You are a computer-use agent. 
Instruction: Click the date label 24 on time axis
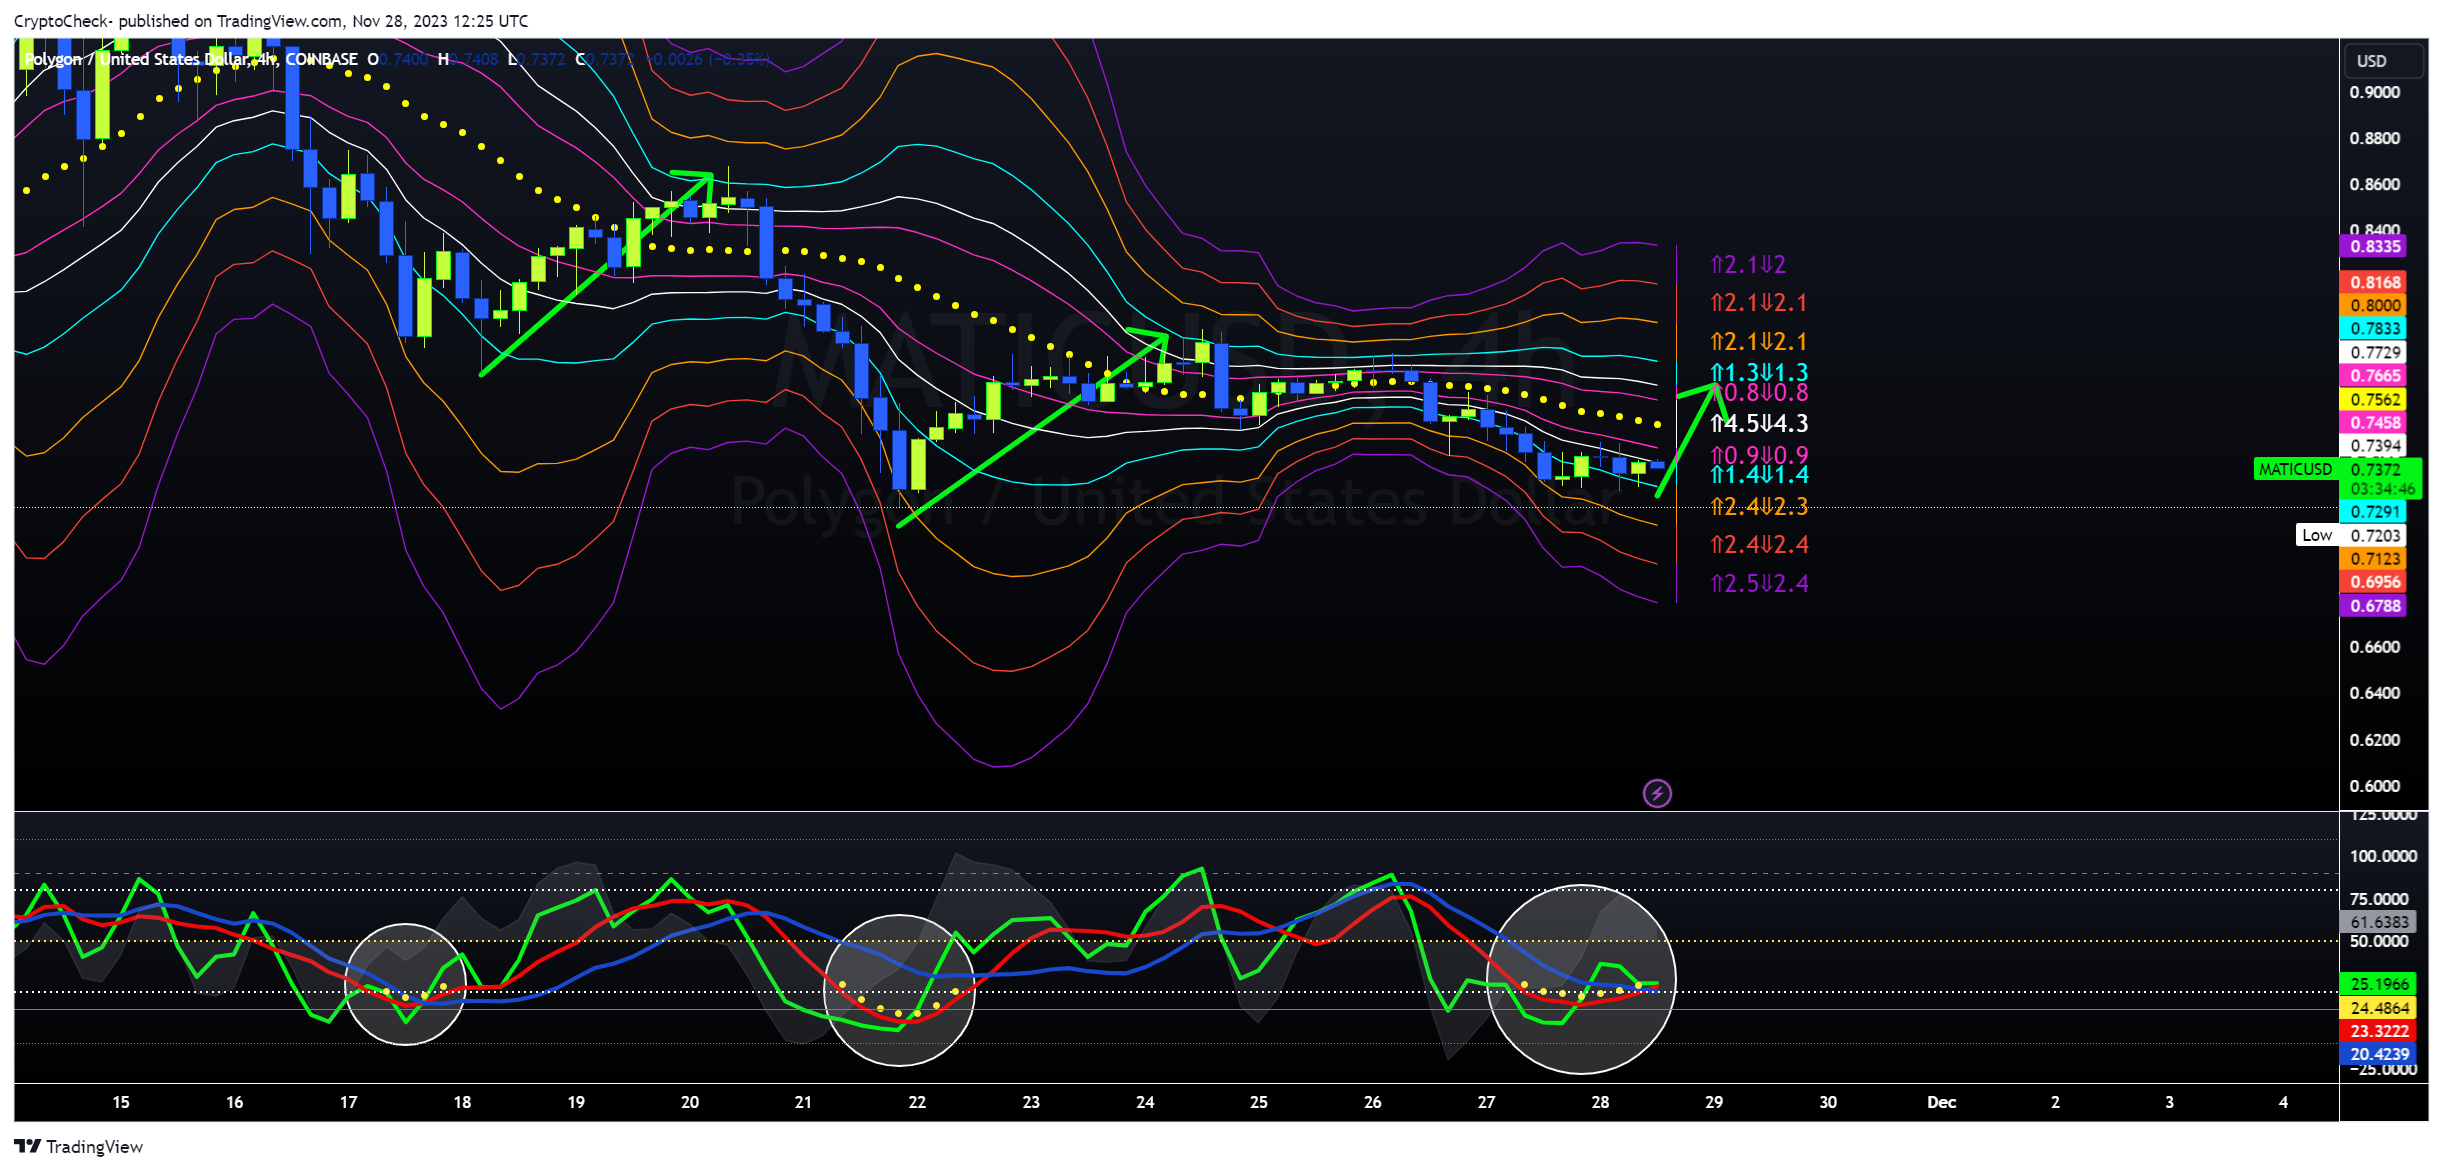(1145, 1101)
